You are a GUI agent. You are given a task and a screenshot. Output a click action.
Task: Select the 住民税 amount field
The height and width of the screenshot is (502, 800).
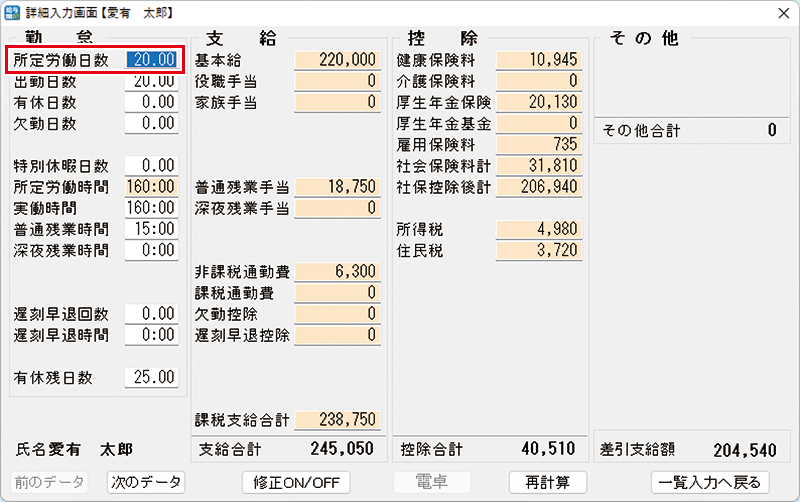pyautogui.click(x=538, y=250)
